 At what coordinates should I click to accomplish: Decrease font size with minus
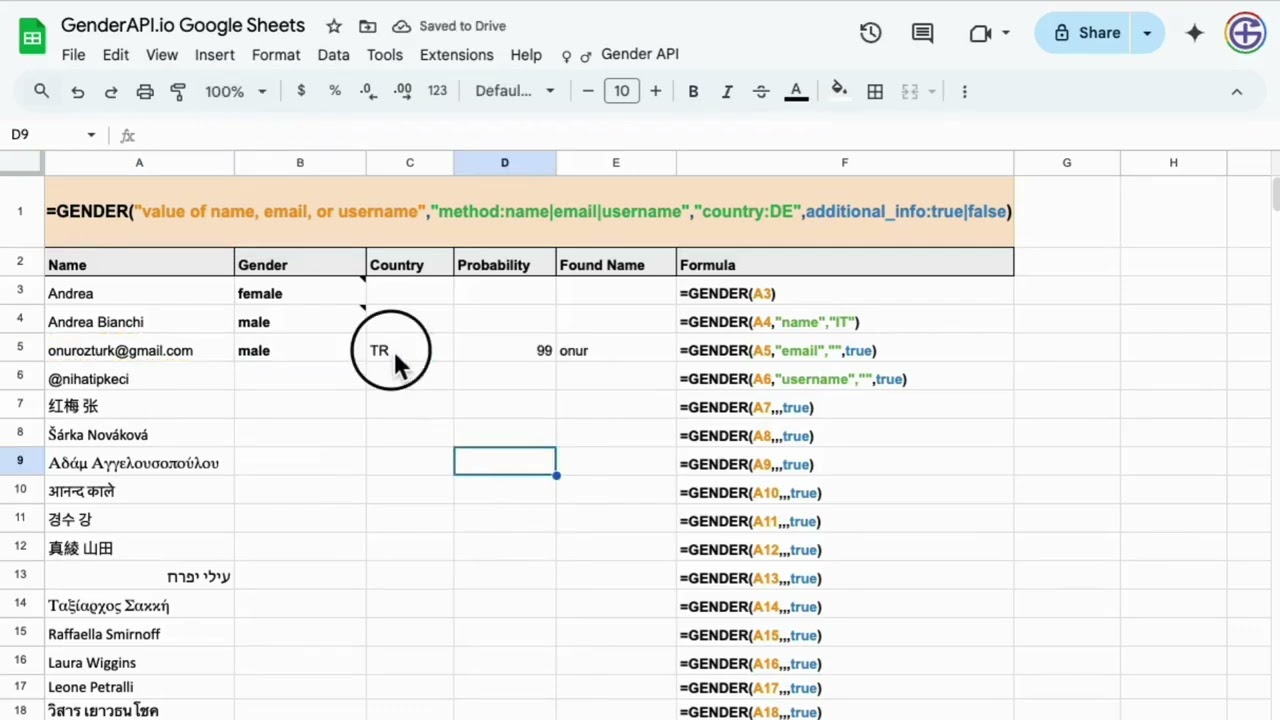coord(588,91)
